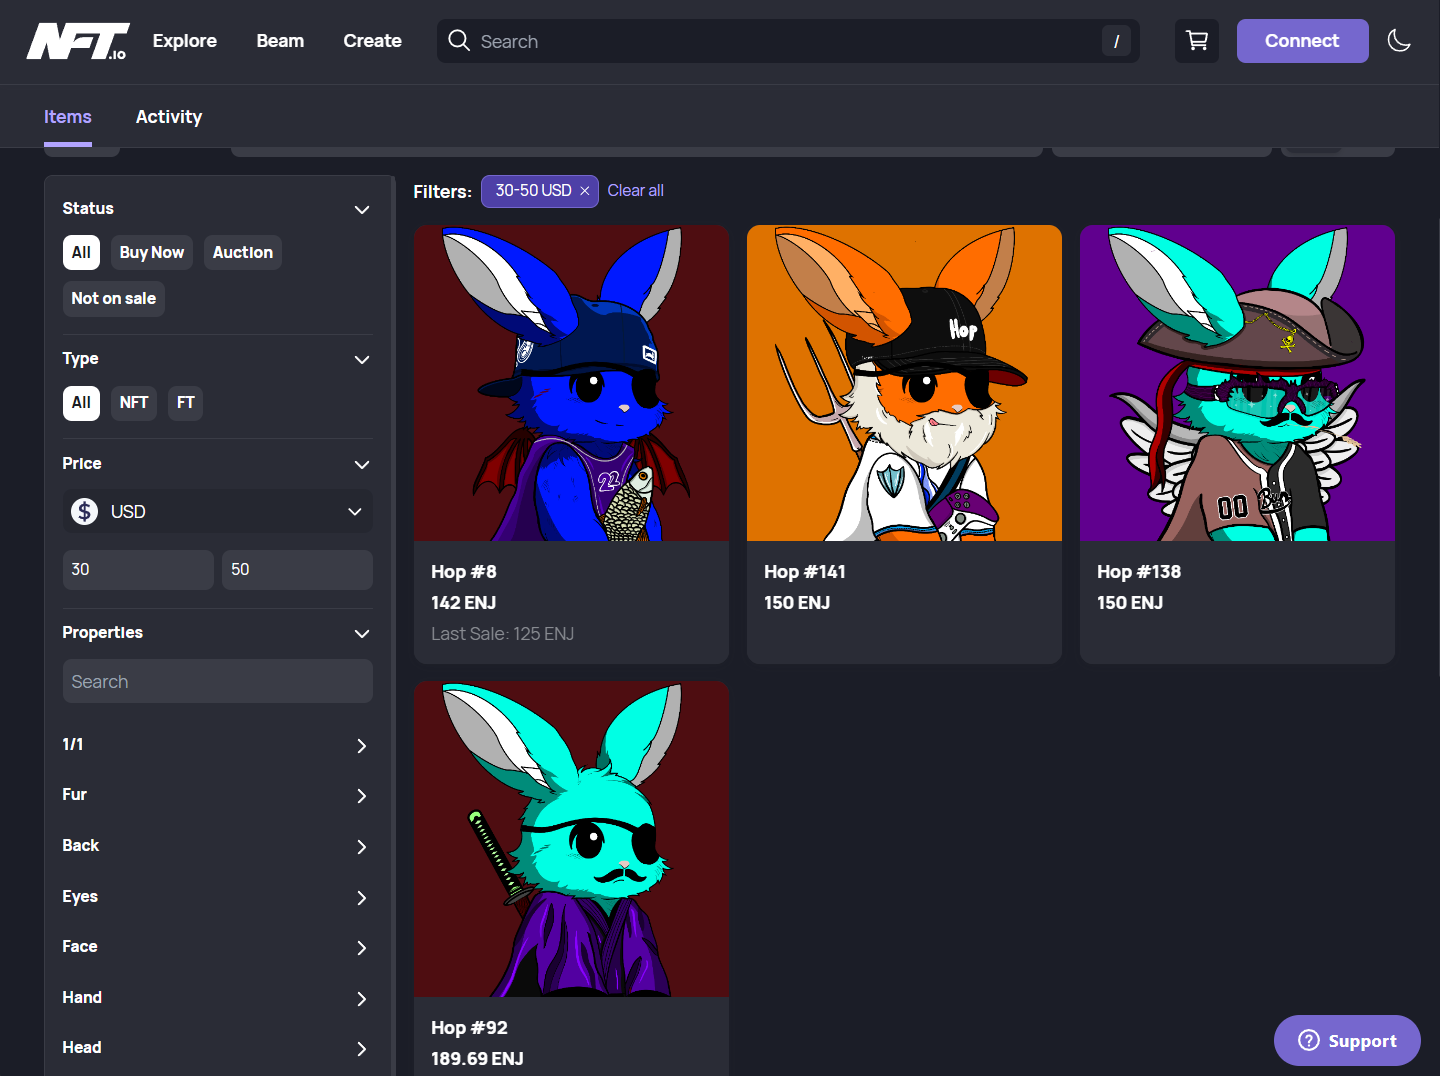Focus the Properties search field
This screenshot has width=1440, height=1076.
[x=218, y=681]
